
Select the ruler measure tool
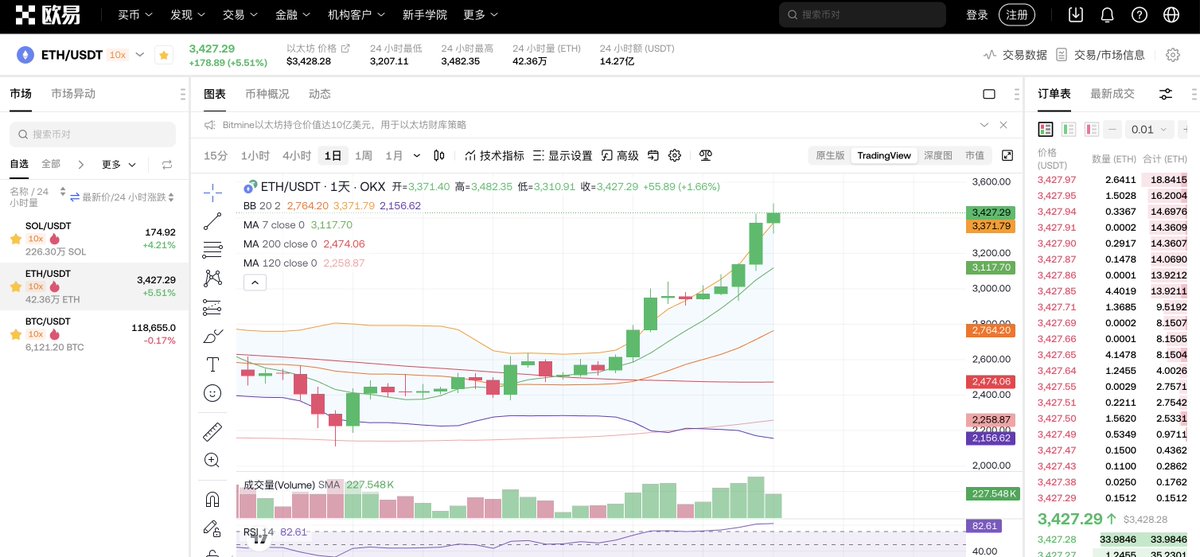click(212, 432)
